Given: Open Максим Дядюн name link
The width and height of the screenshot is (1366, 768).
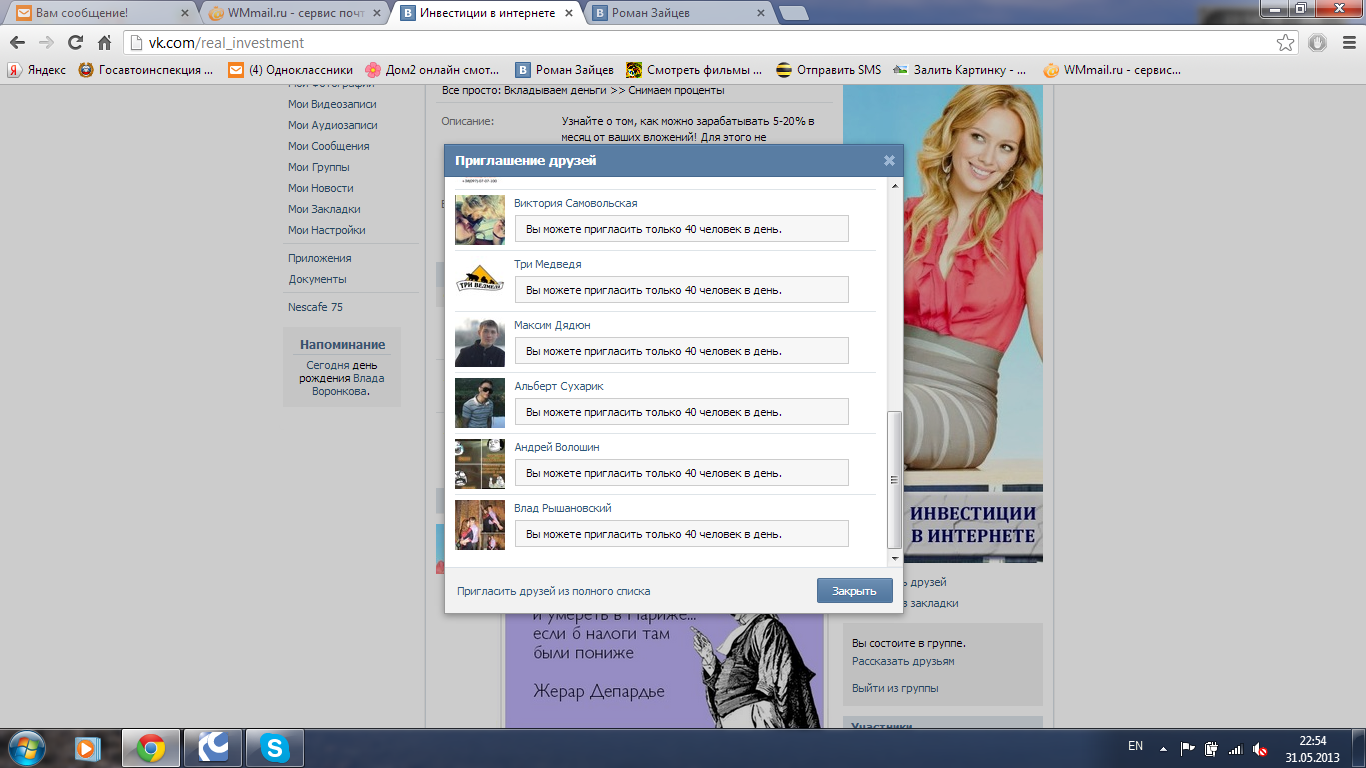Looking at the screenshot, I should click(552, 325).
